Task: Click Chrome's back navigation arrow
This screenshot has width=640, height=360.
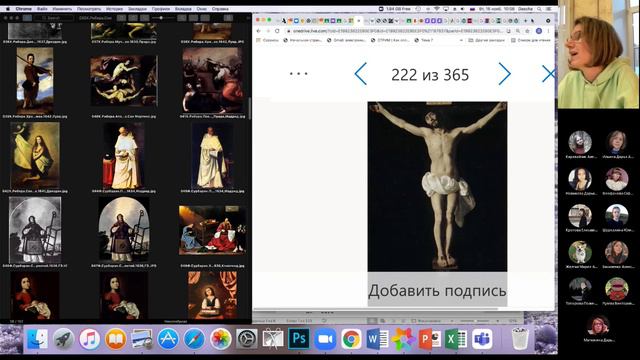Action: (x=258, y=31)
